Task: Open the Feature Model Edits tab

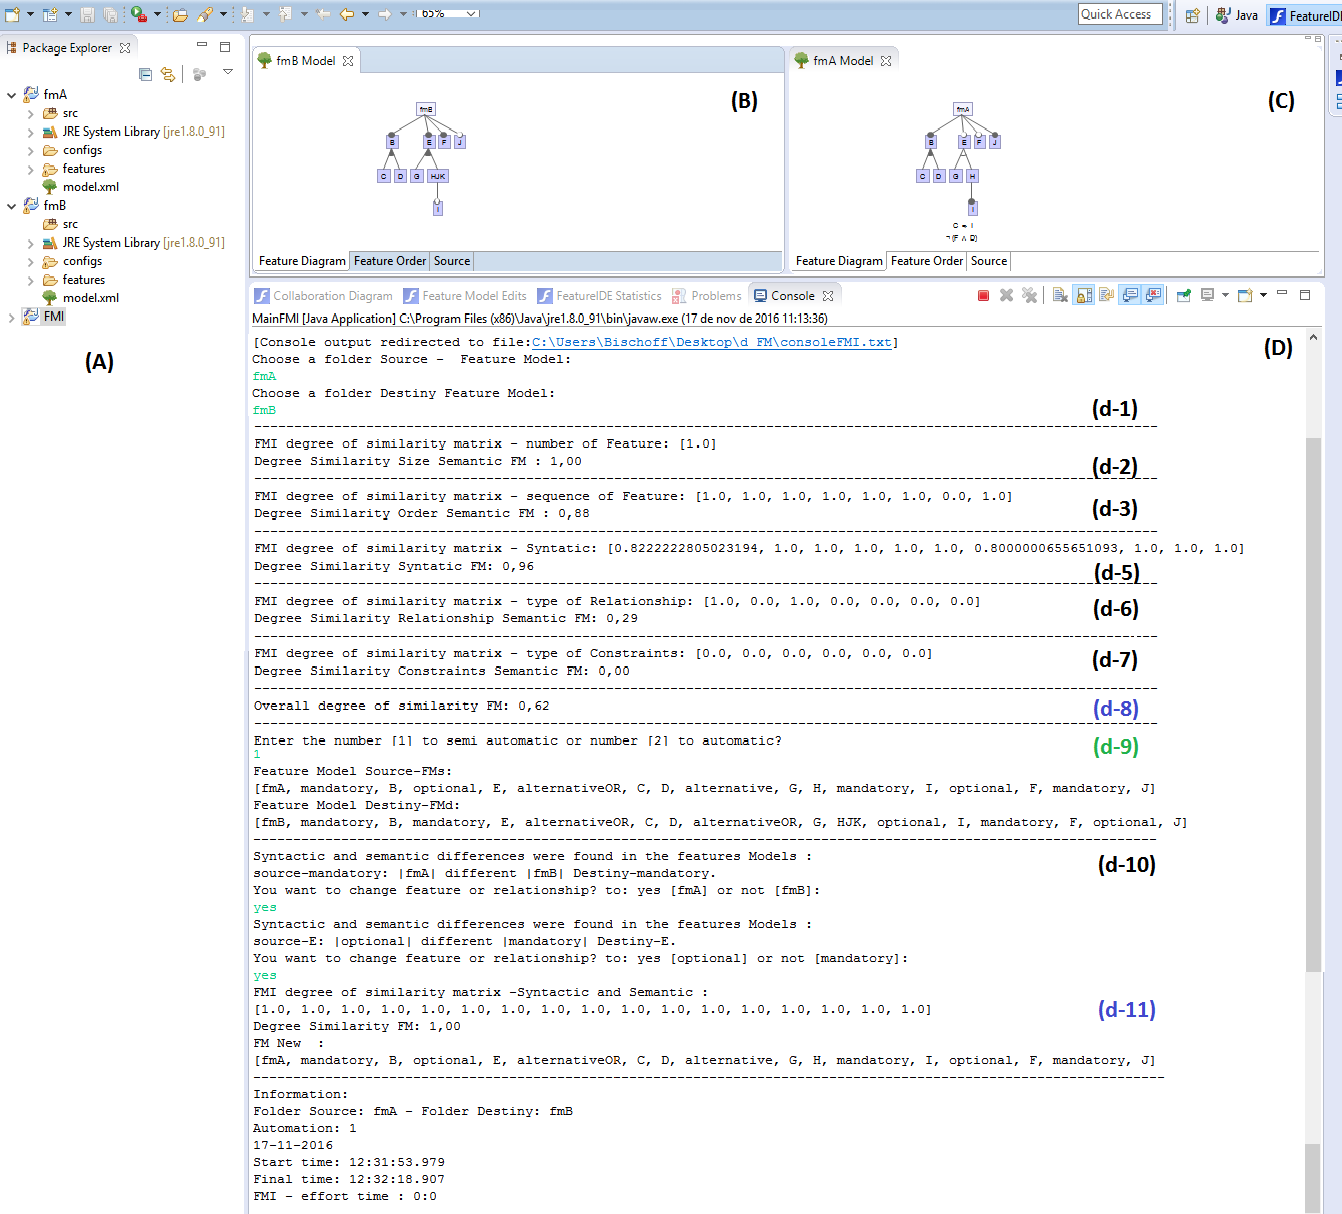Action: click(x=465, y=296)
